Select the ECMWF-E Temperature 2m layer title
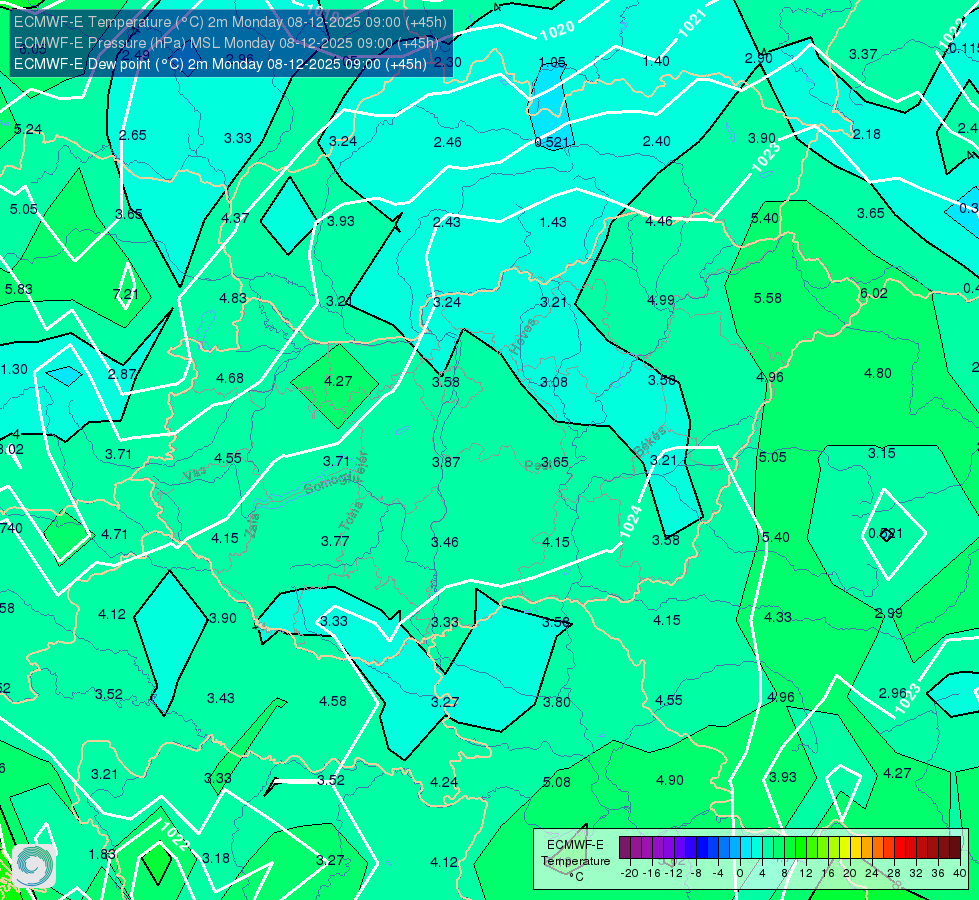This screenshot has height=900, width=979. click(230, 22)
